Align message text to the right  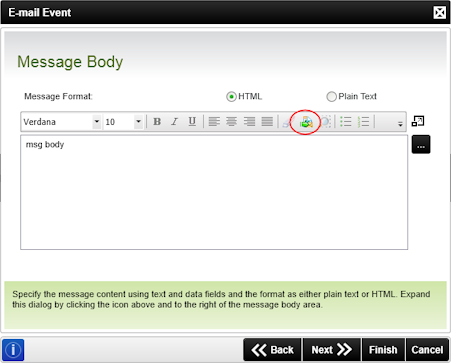coord(249,122)
